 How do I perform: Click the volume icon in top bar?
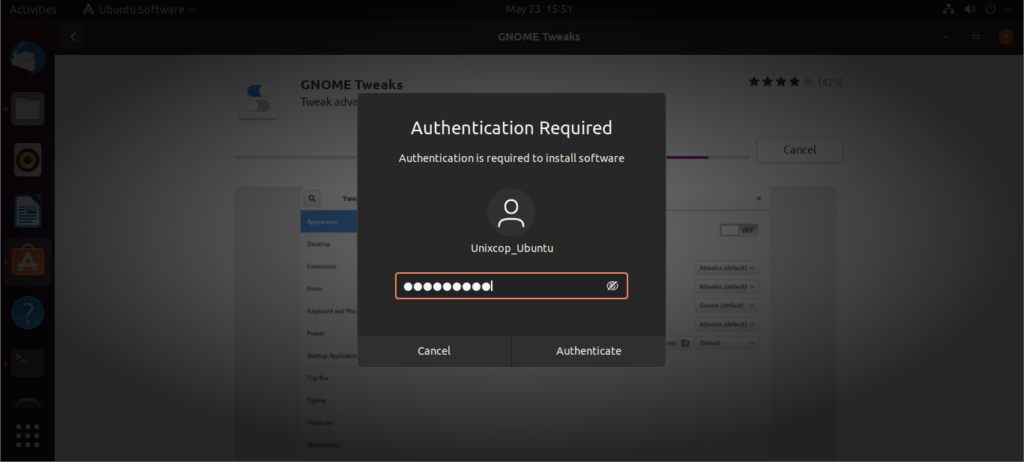coord(970,9)
